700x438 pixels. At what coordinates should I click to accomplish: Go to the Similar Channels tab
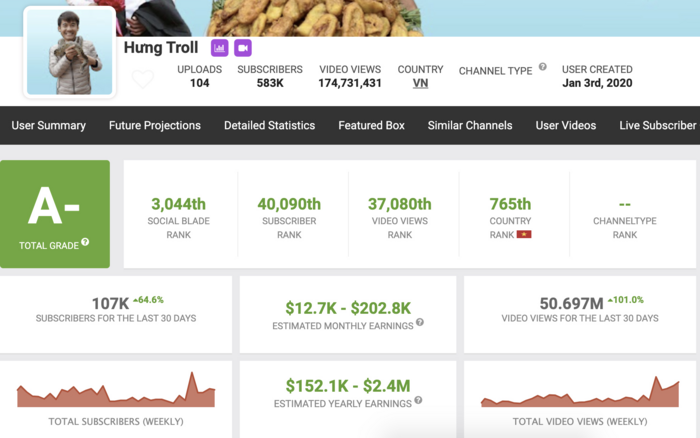pos(470,125)
